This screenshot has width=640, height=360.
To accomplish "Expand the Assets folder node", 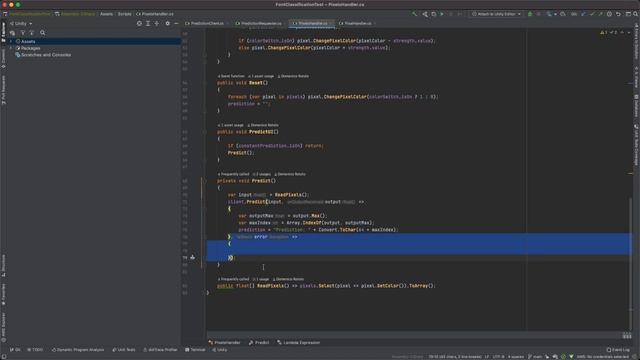I will [11, 42].
